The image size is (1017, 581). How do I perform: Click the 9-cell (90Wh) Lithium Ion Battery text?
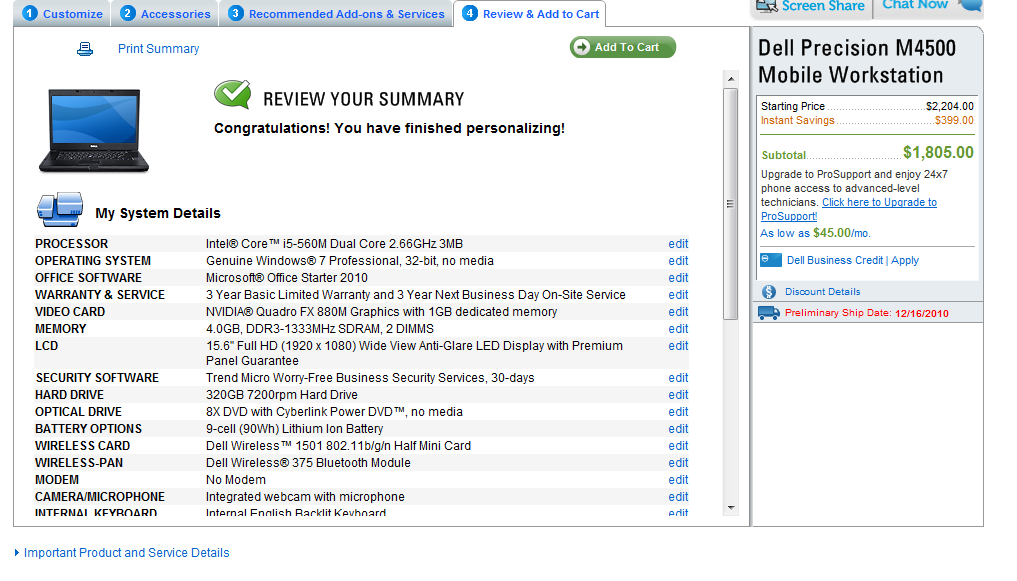coord(294,429)
